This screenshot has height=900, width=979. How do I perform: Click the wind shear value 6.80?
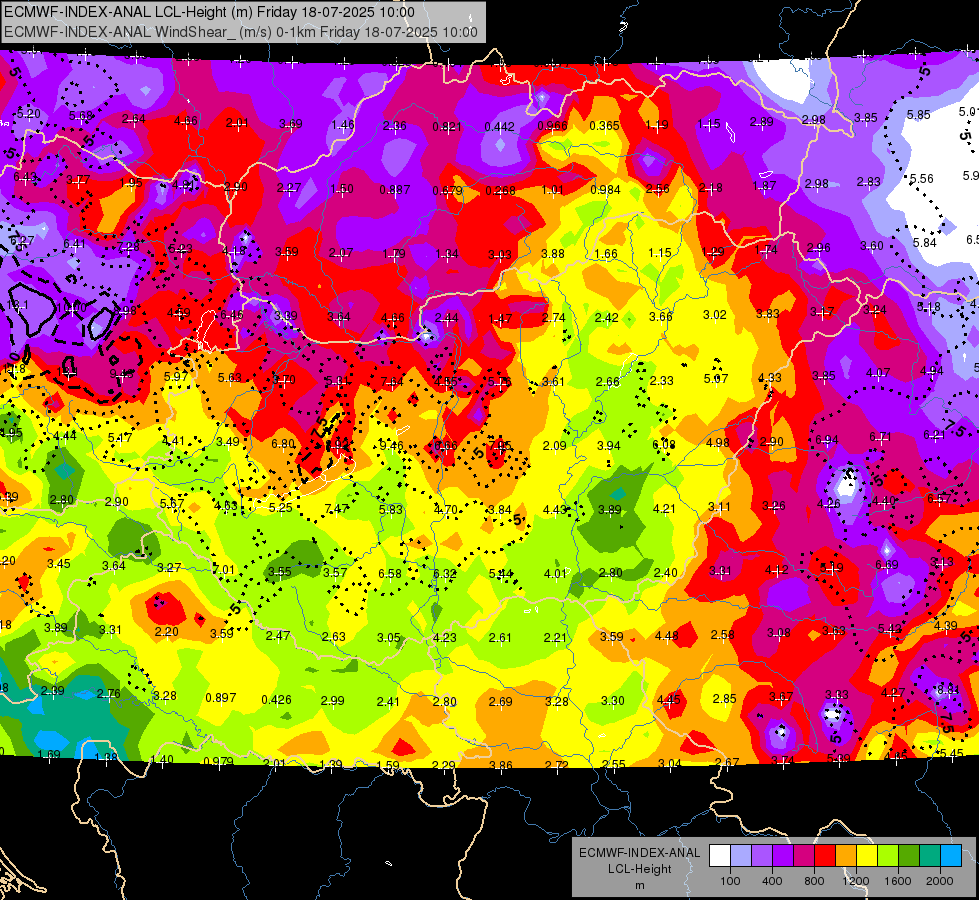pyautogui.click(x=283, y=443)
